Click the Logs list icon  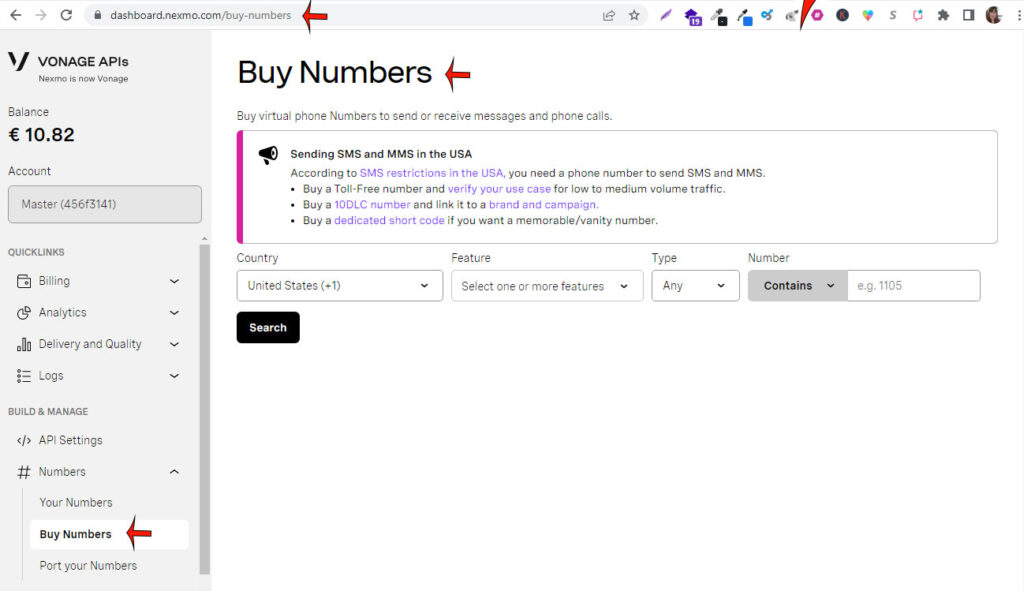(24, 375)
